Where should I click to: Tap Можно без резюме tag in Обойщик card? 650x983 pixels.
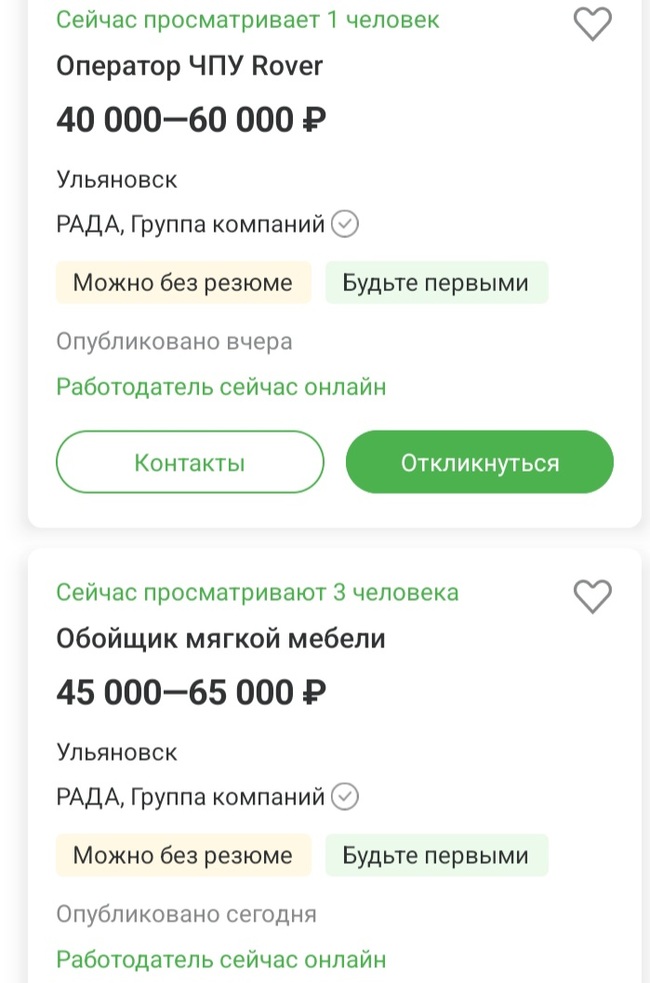click(x=183, y=855)
